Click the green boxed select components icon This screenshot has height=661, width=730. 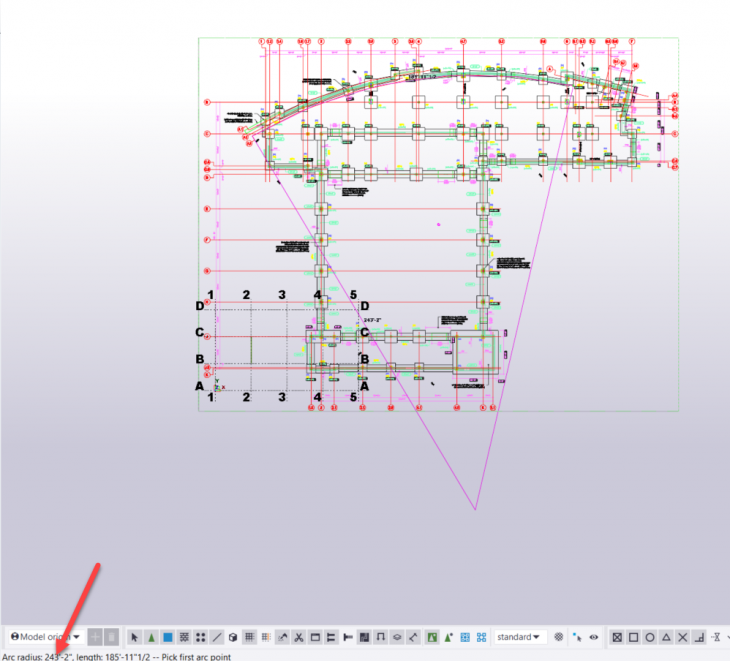click(x=432, y=637)
